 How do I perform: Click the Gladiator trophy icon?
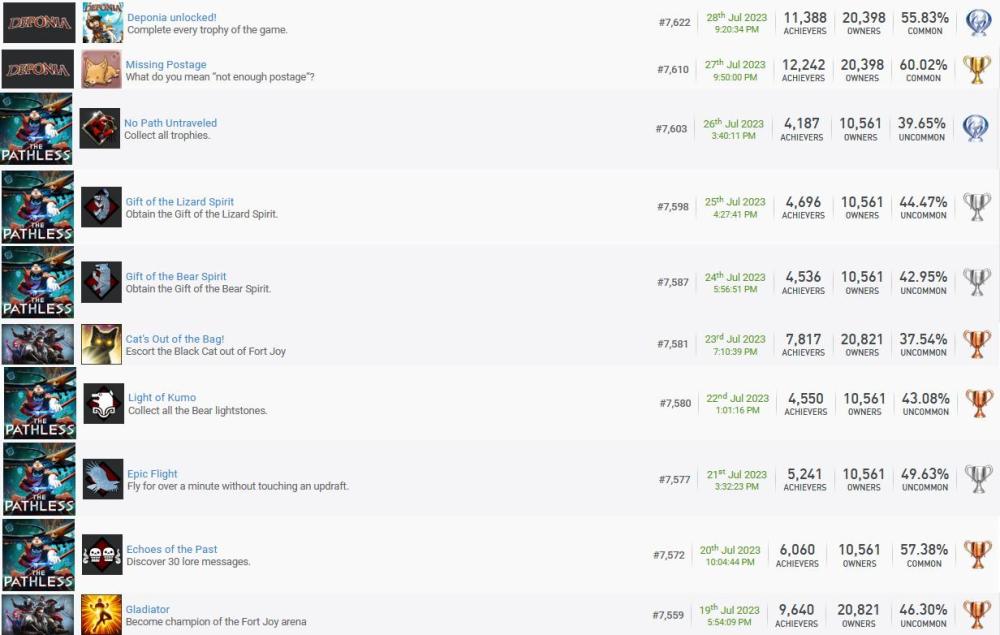tap(101, 614)
